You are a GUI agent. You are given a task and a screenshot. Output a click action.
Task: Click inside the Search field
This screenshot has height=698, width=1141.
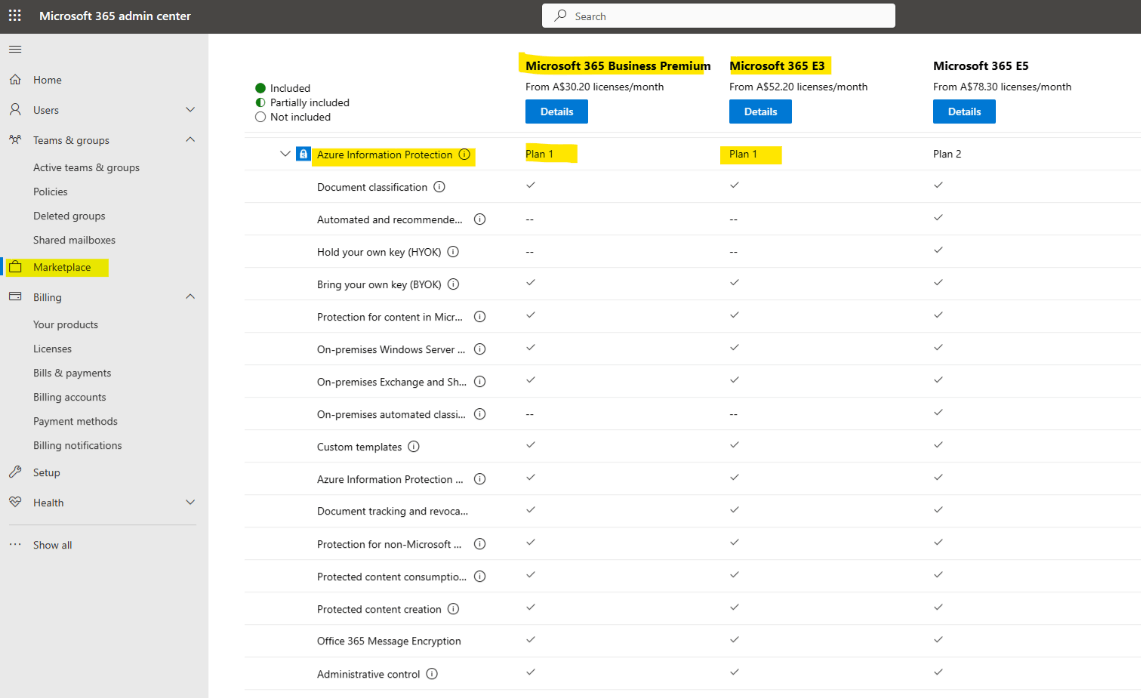(718, 15)
